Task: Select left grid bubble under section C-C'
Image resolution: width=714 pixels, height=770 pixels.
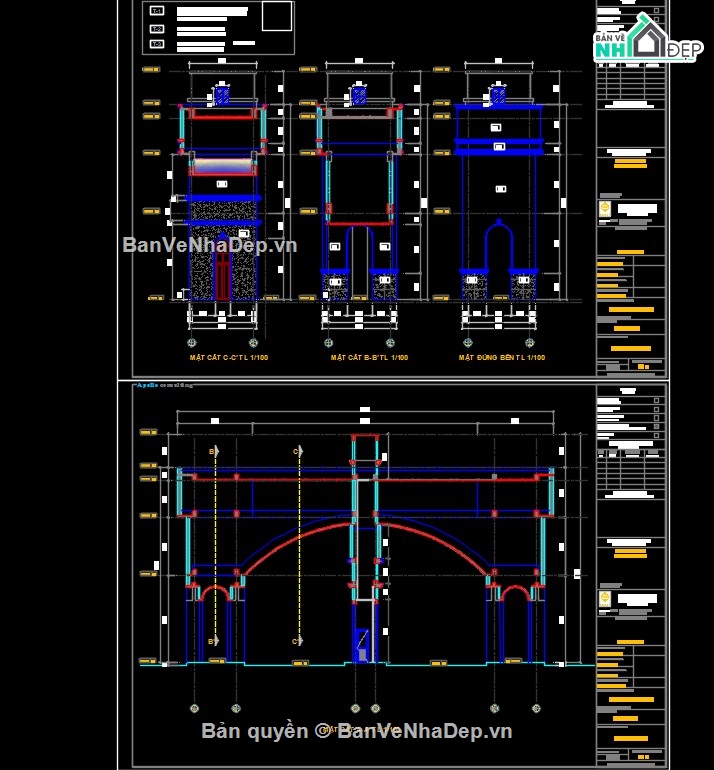Action: 192,342
